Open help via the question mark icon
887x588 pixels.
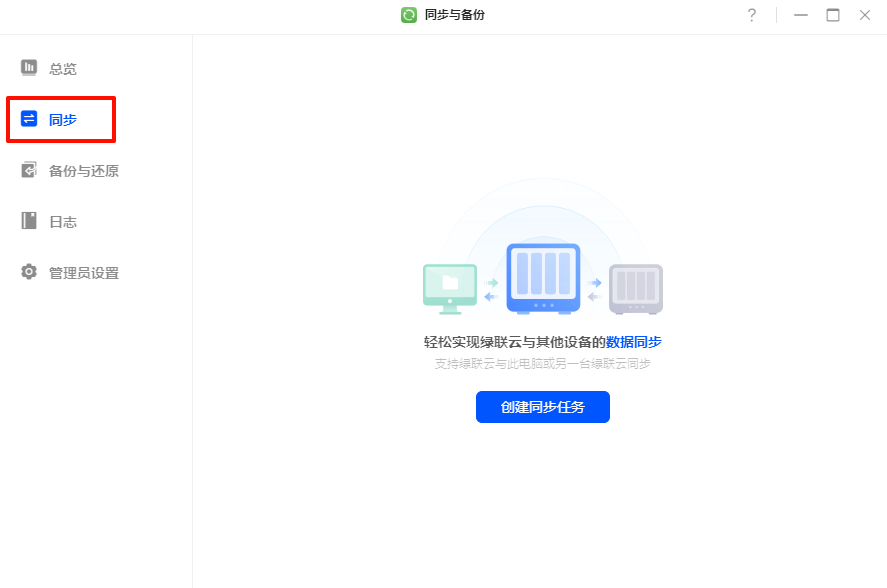pyautogui.click(x=752, y=15)
